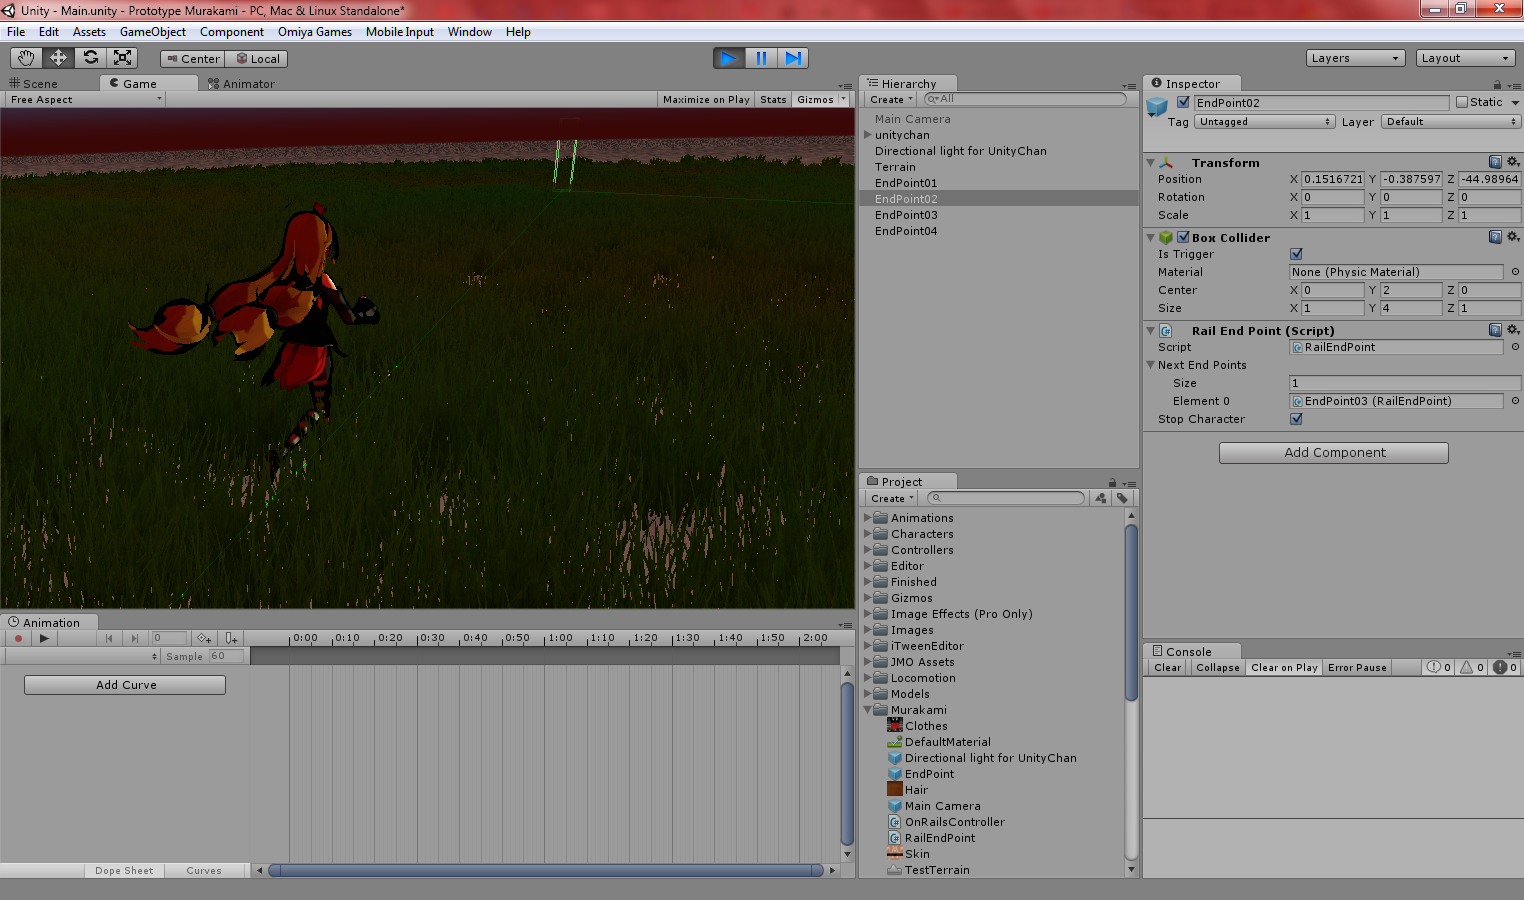Viewport: 1524px width, 900px height.
Task: Select the Scale tool
Action: 122,58
